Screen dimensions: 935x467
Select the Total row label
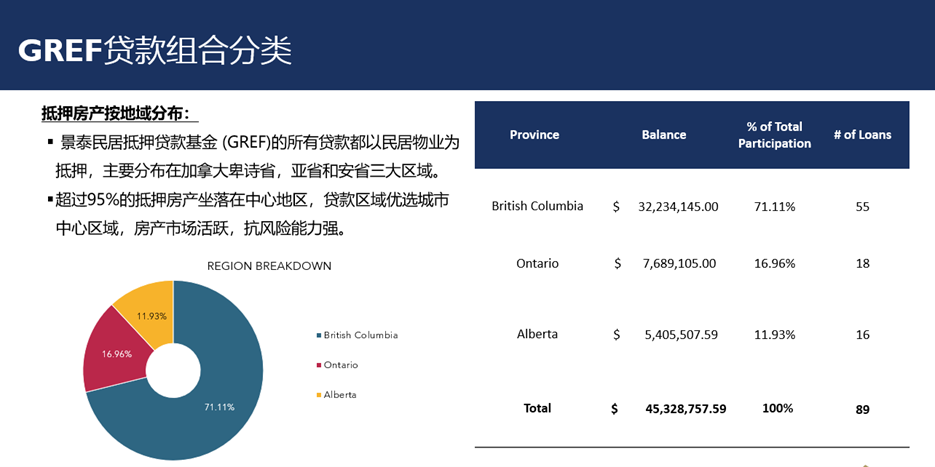tap(537, 408)
